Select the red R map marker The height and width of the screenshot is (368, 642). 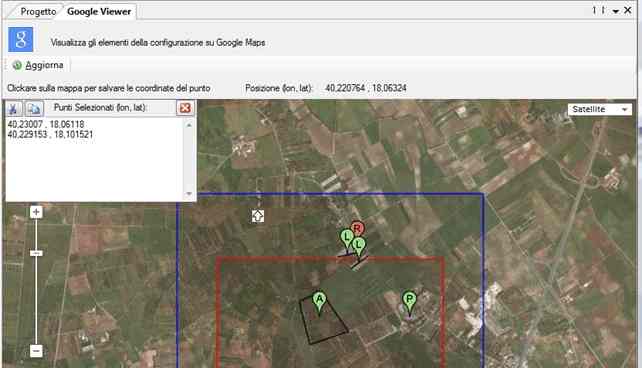[x=357, y=229]
